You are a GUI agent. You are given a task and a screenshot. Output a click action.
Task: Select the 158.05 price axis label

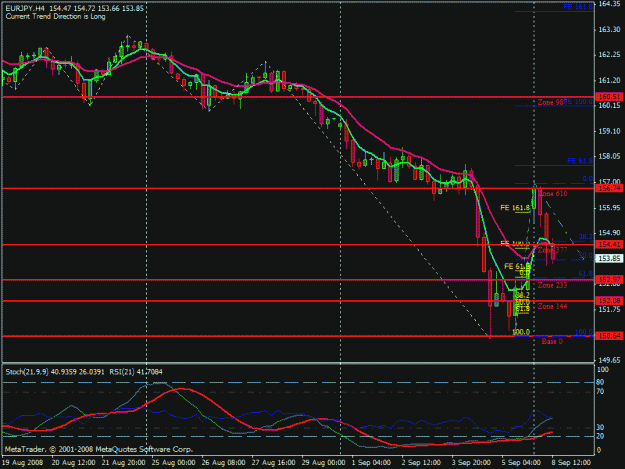(609, 157)
